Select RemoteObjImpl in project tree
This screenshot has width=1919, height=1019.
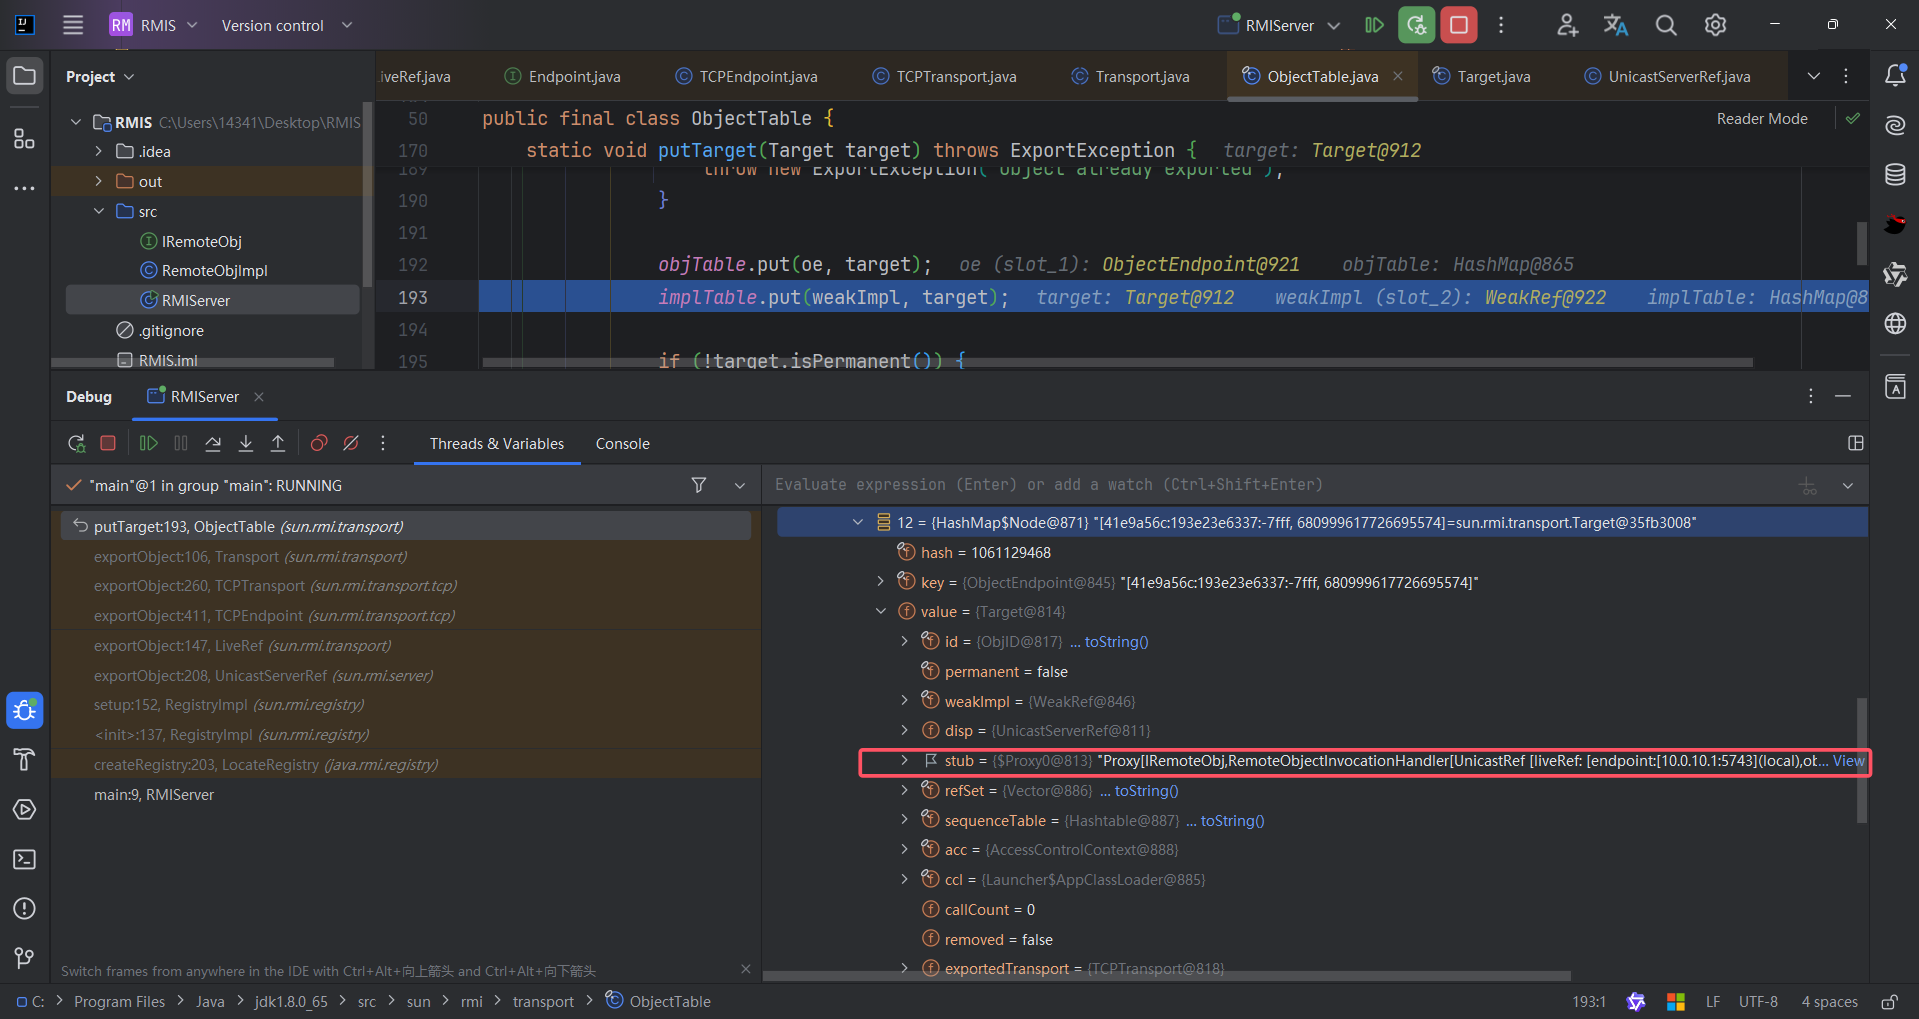(x=214, y=271)
